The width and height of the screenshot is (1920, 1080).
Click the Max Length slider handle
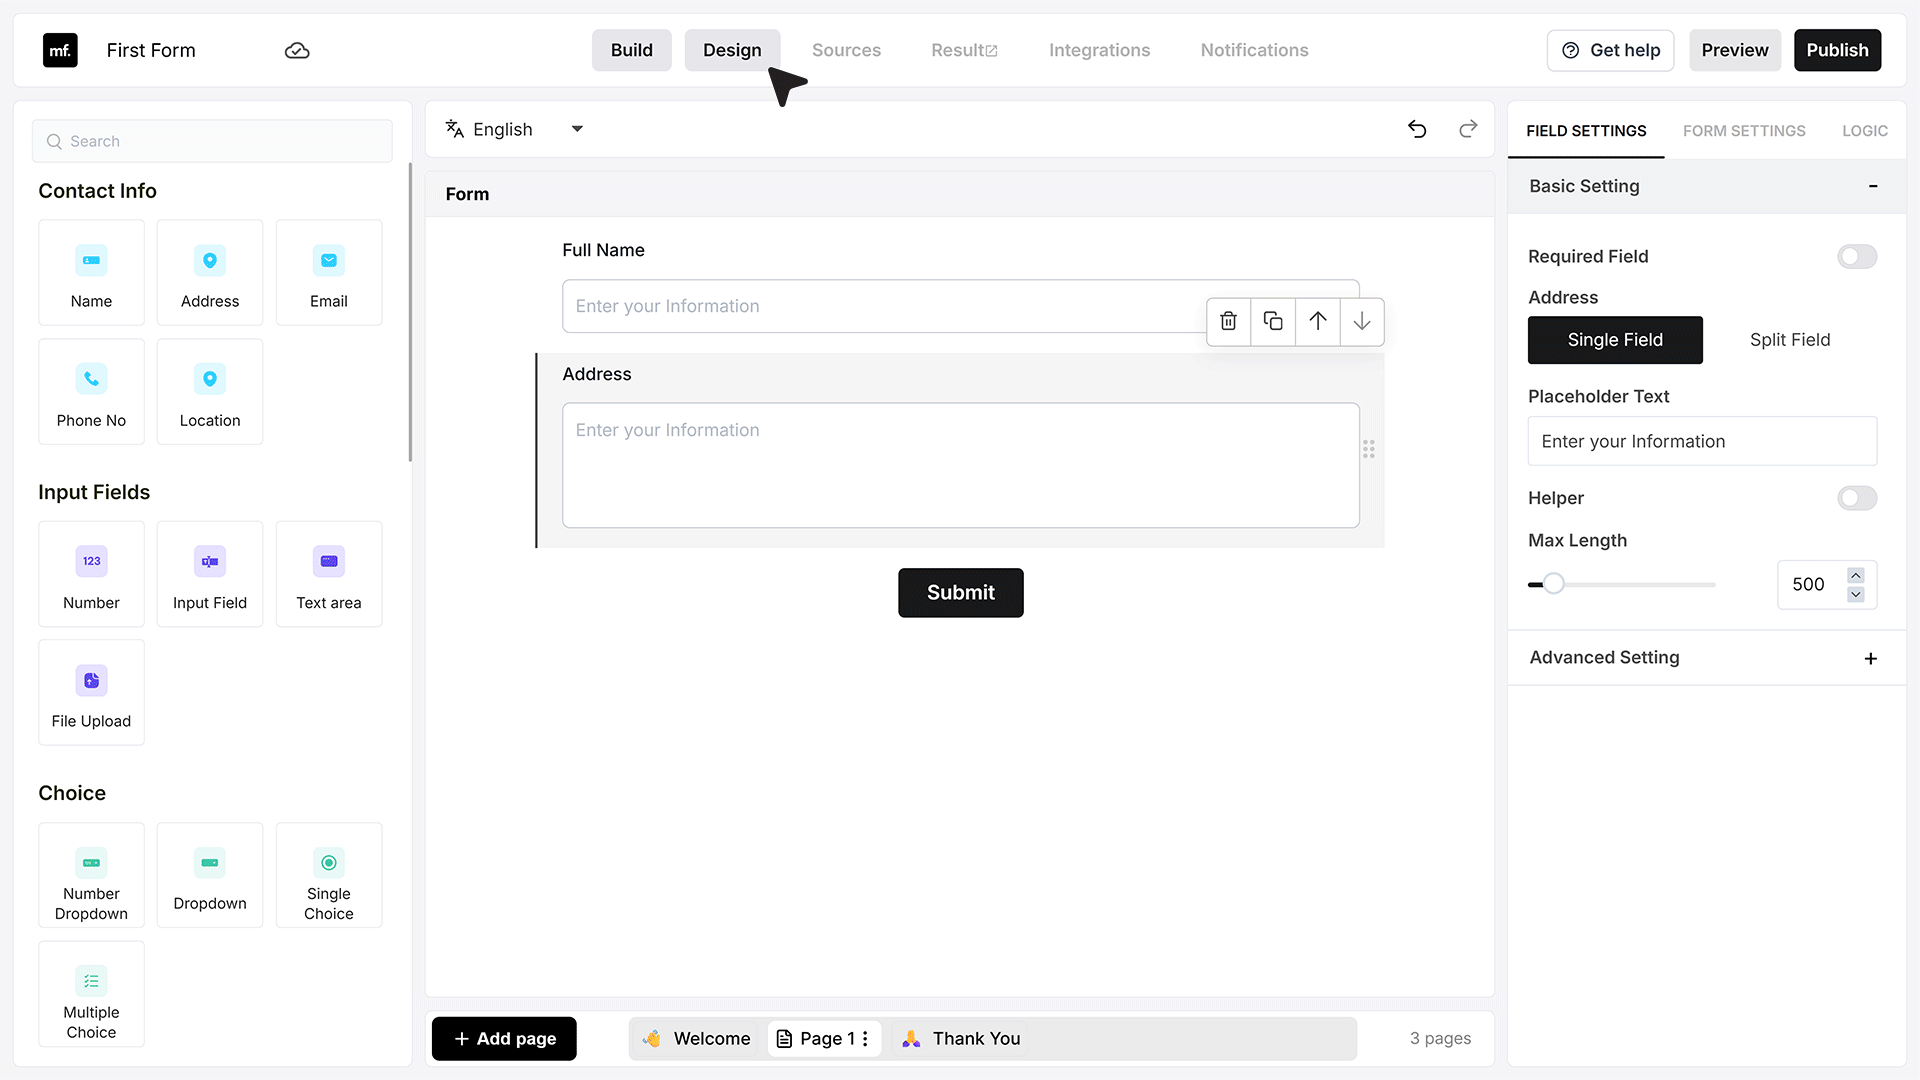[1553, 584]
